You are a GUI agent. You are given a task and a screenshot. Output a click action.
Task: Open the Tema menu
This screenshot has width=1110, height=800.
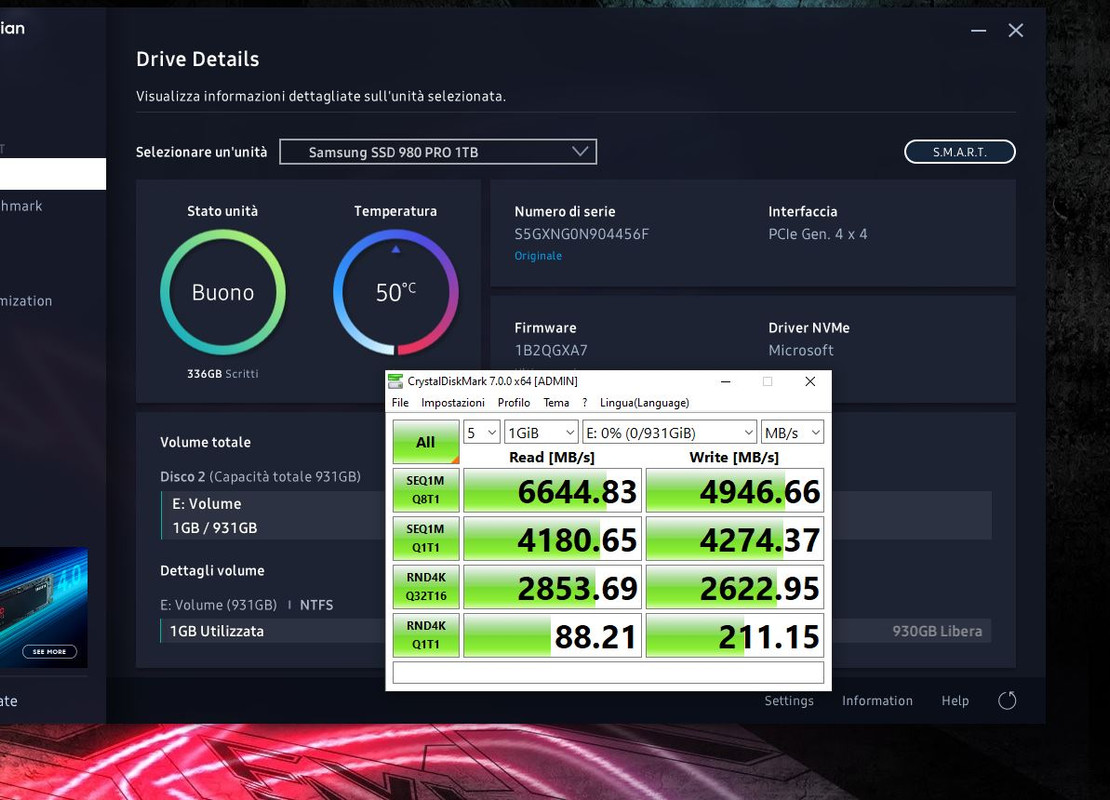coord(556,403)
